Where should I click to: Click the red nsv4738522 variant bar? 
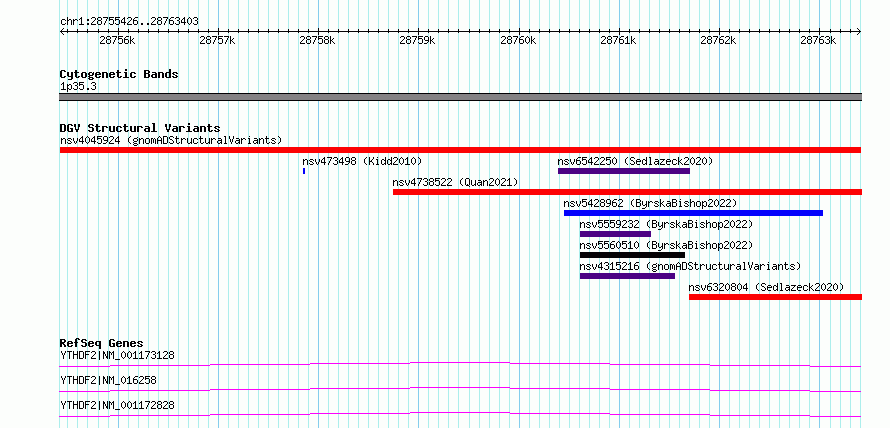[627, 192]
